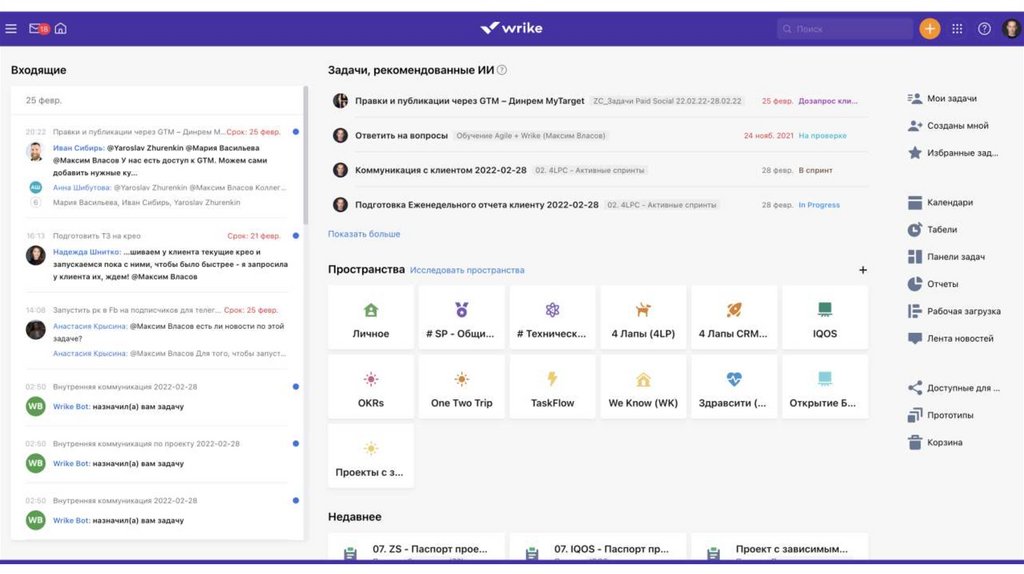
Task: Open the Проекты с з... space
Action: tap(371, 456)
